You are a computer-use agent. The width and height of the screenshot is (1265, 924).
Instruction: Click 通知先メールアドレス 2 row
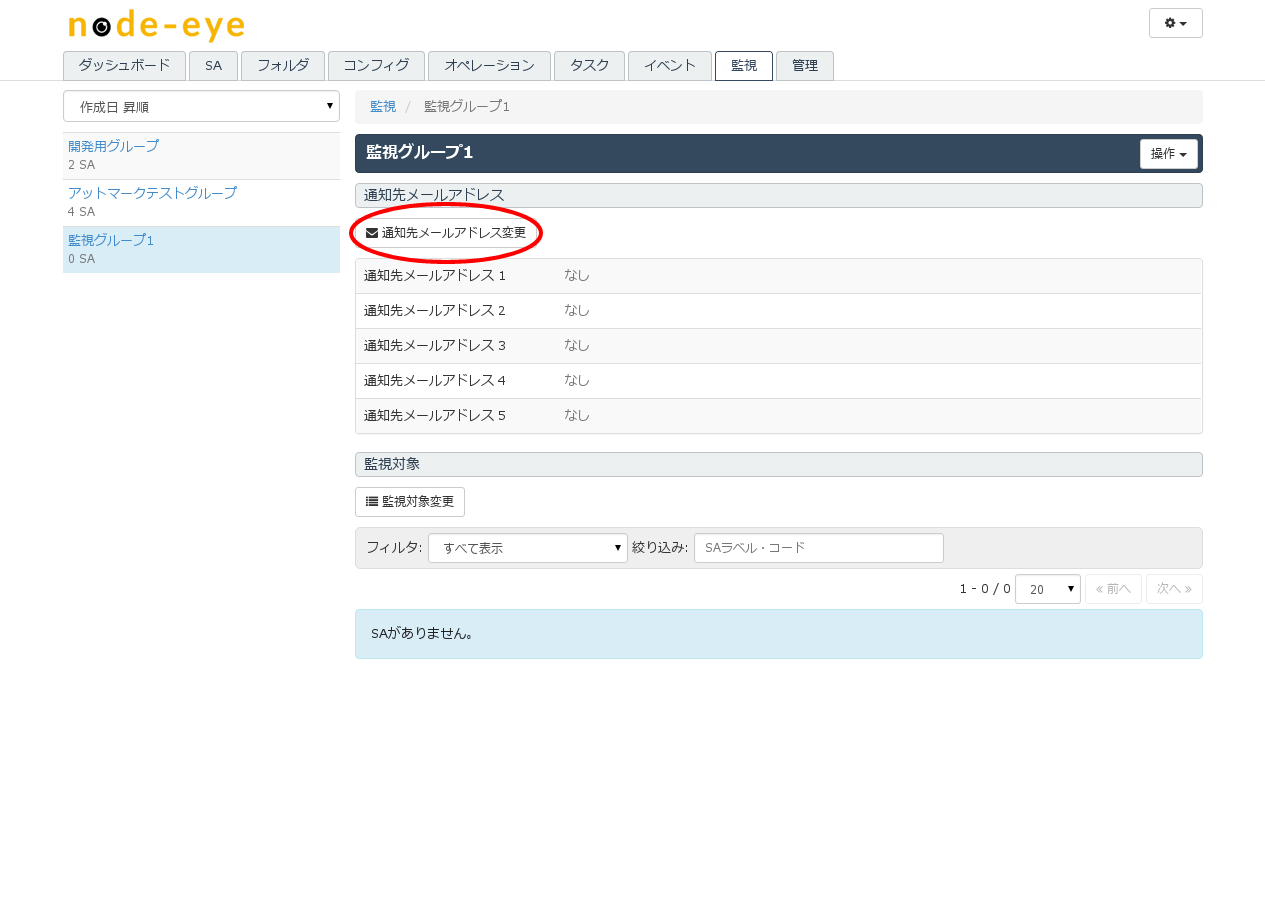[778, 311]
